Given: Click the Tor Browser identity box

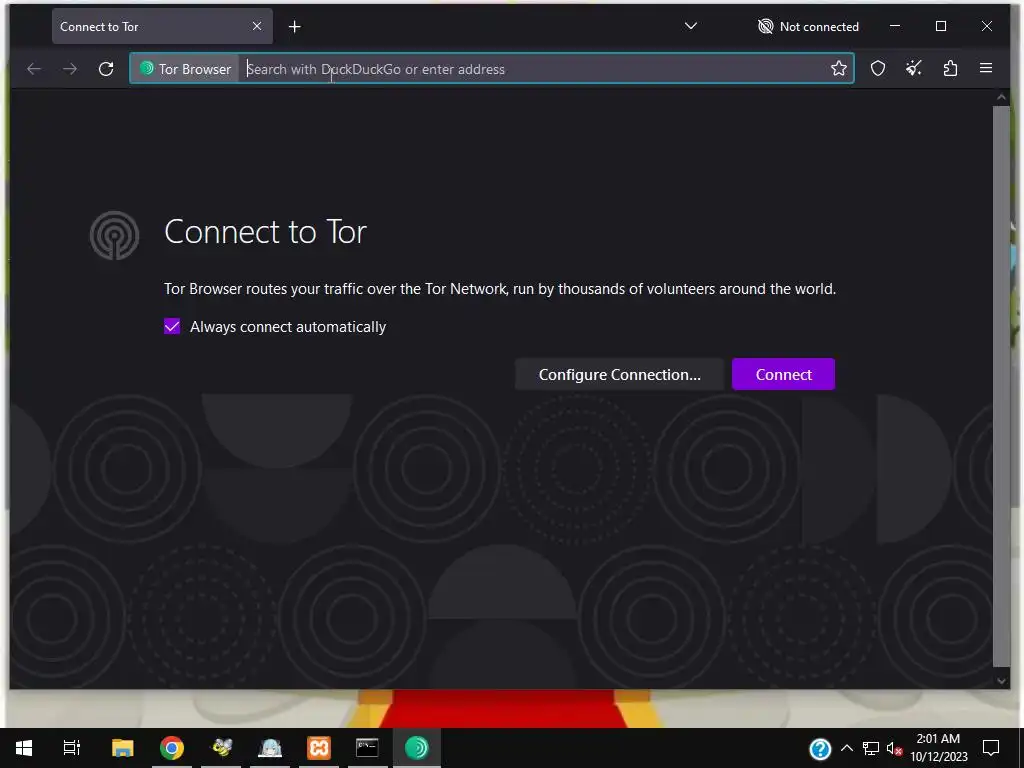Looking at the screenshot, I should (185, 69).
